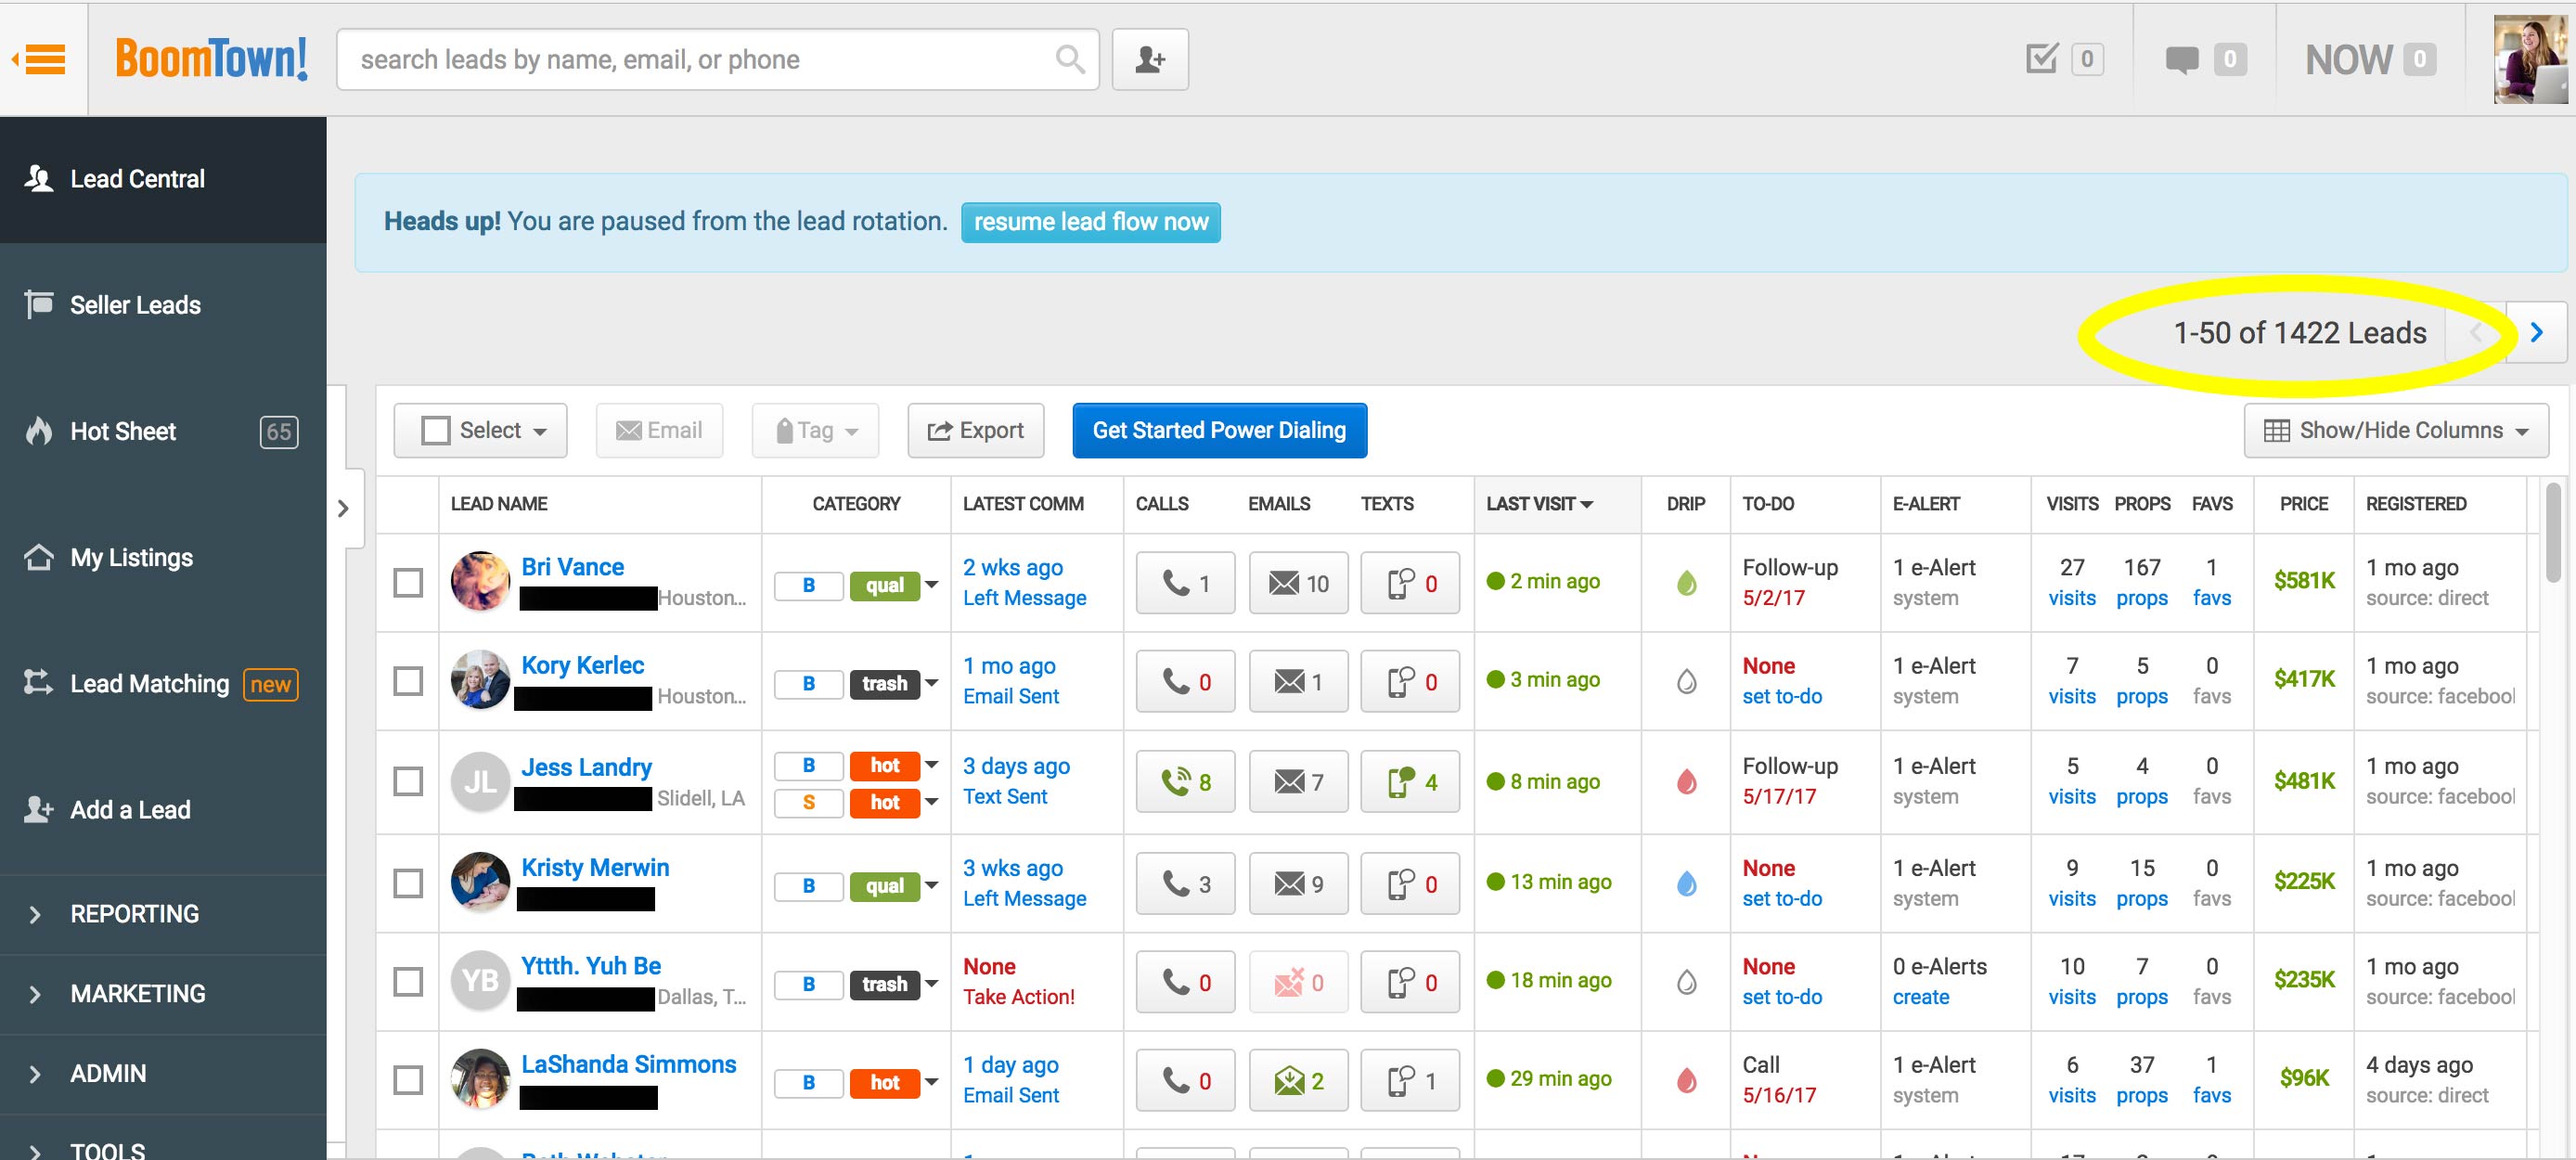Open Seller Leads in sidebar
Screen dimensions: 2576x1160
pyautogui.click(x=163, y=306)
